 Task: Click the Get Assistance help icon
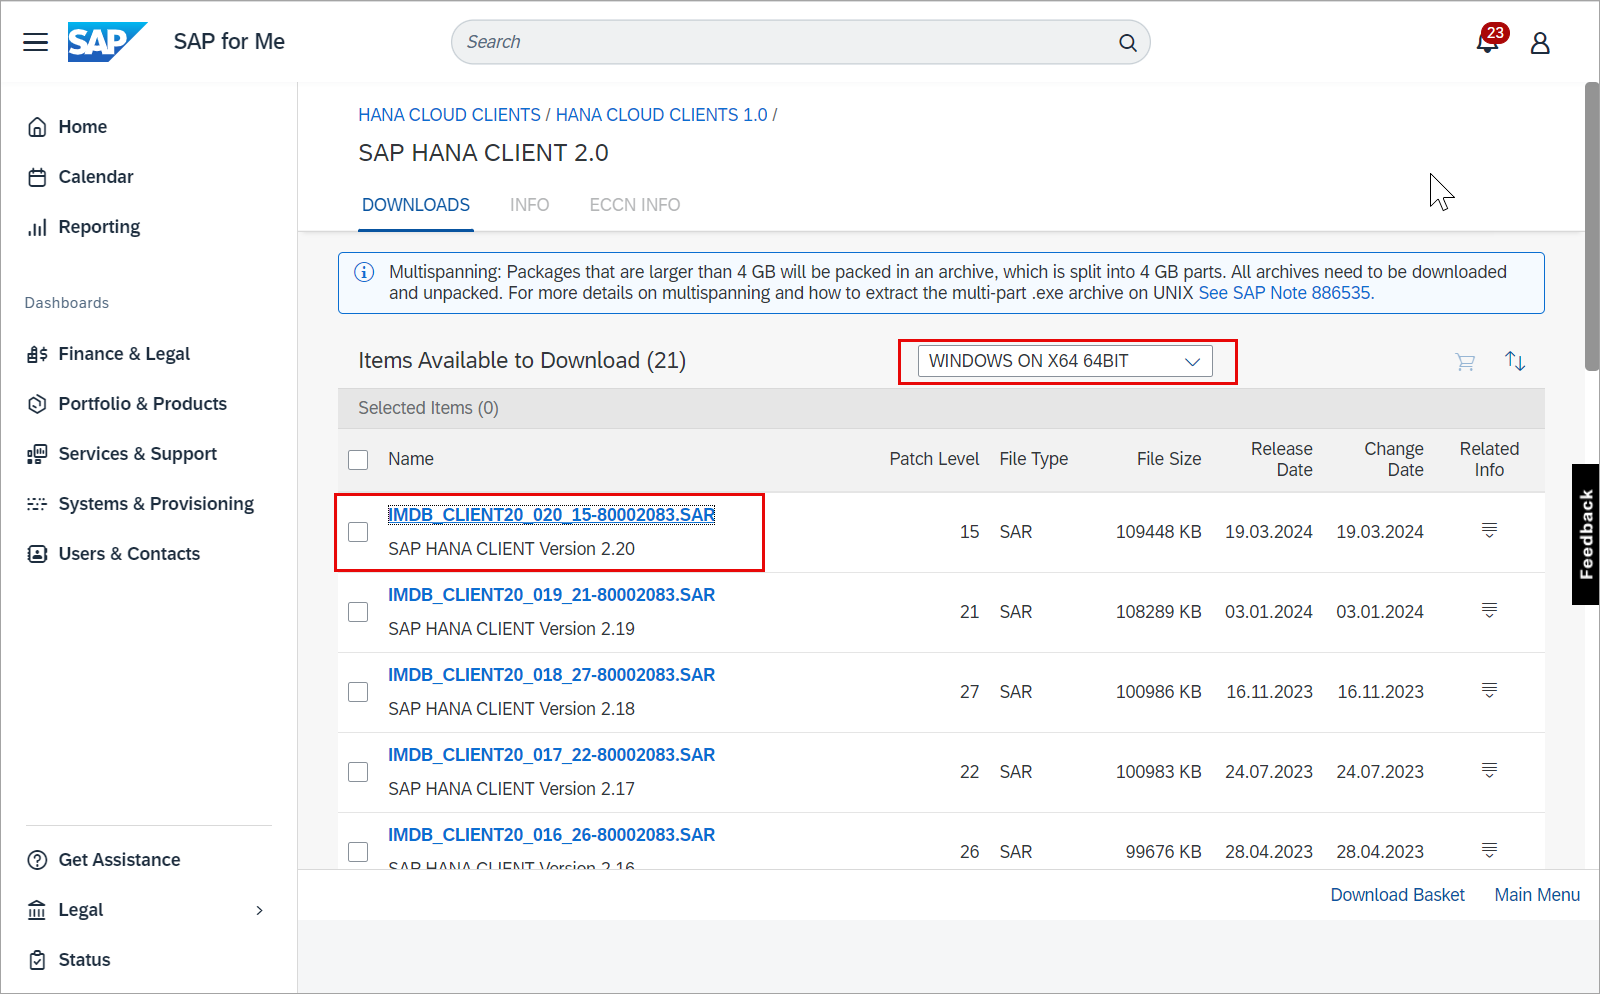click(37, 860)
